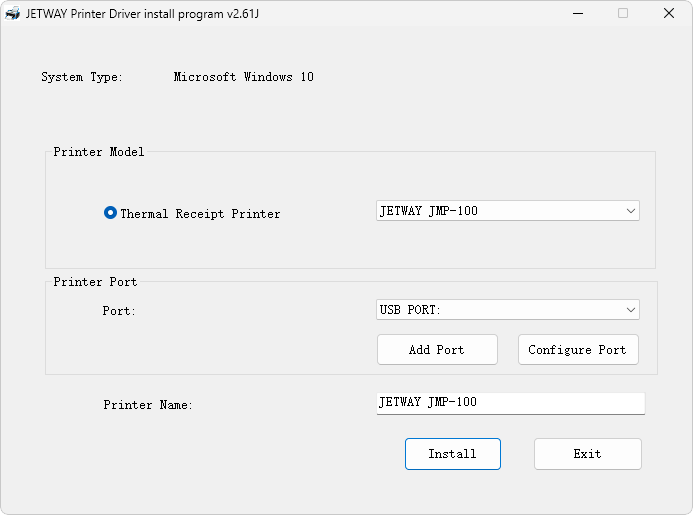Click the disabled maximize window icon
The image size is (693, 515).
click(x=623, y=13)
